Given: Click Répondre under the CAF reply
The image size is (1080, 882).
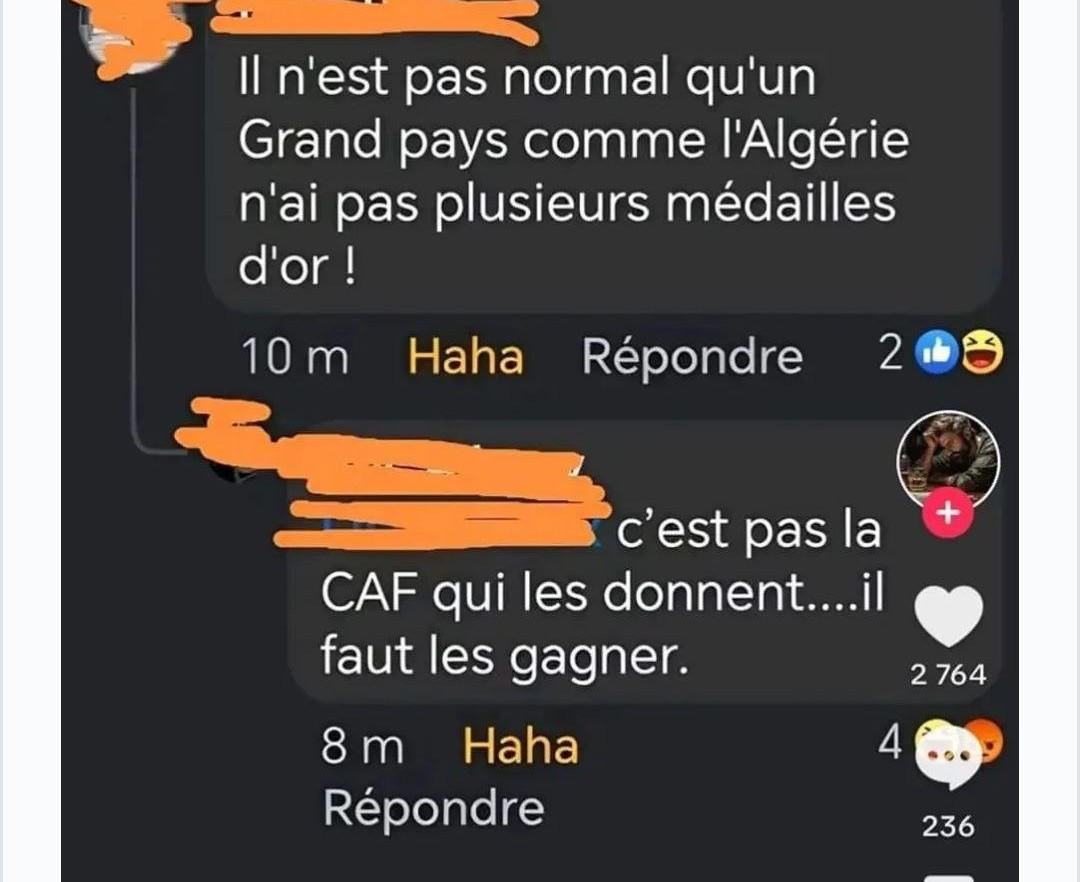Looking at the screenshot, I should tap(434, 808).
